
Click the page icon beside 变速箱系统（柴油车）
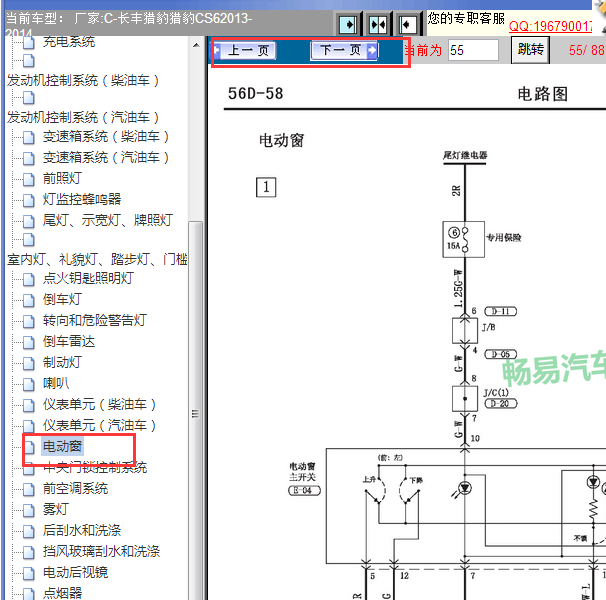tap(29, 137)
